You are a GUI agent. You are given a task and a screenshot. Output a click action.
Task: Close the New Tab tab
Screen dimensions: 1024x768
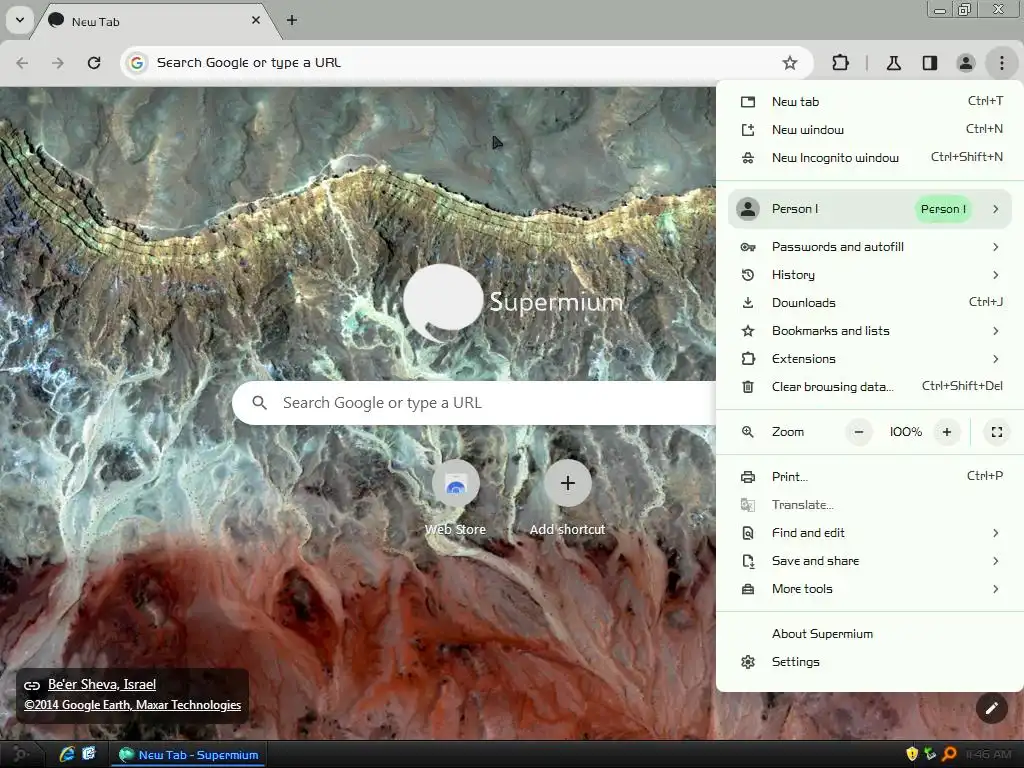[256, 20]
